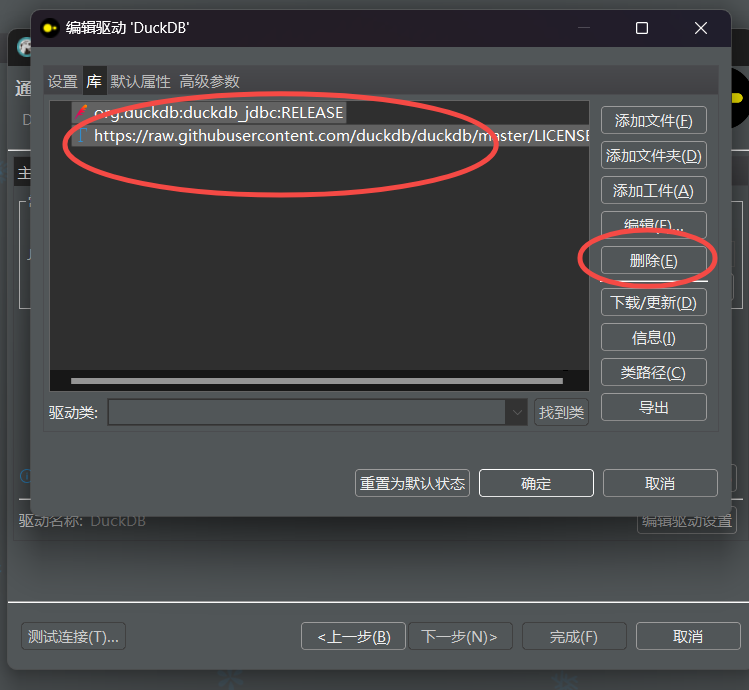Click the 编辑(E)... button
The height and width of the screenshot is (690, 749).
click(653, 225)
